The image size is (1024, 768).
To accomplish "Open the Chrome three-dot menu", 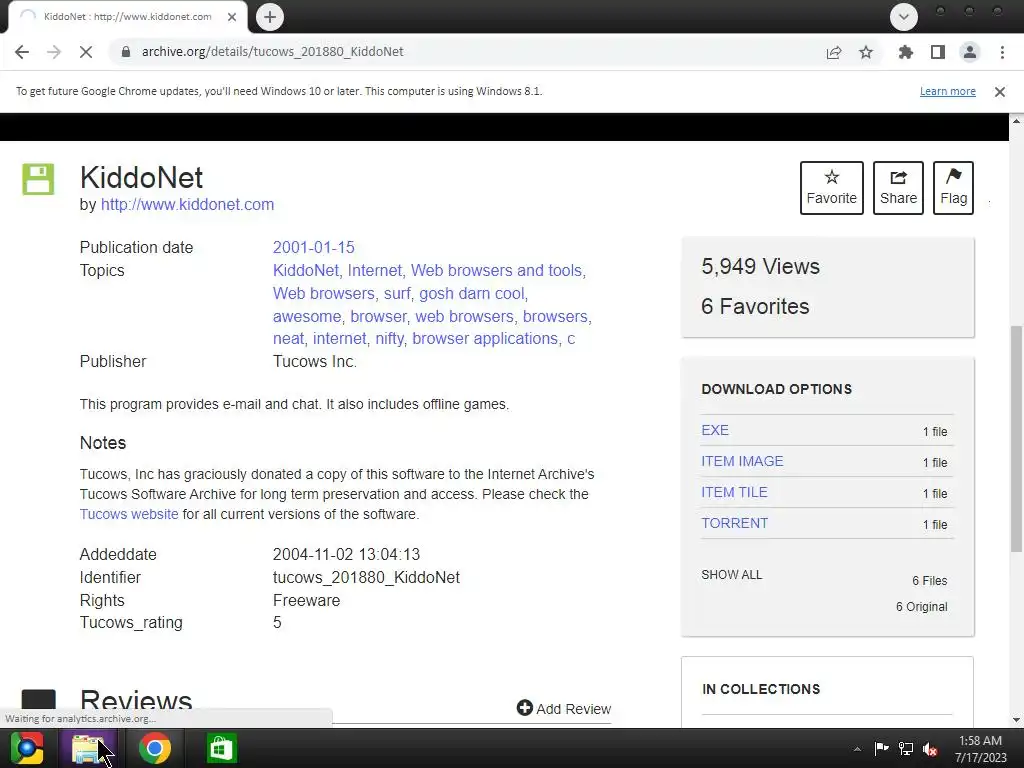I will 1002,52.
